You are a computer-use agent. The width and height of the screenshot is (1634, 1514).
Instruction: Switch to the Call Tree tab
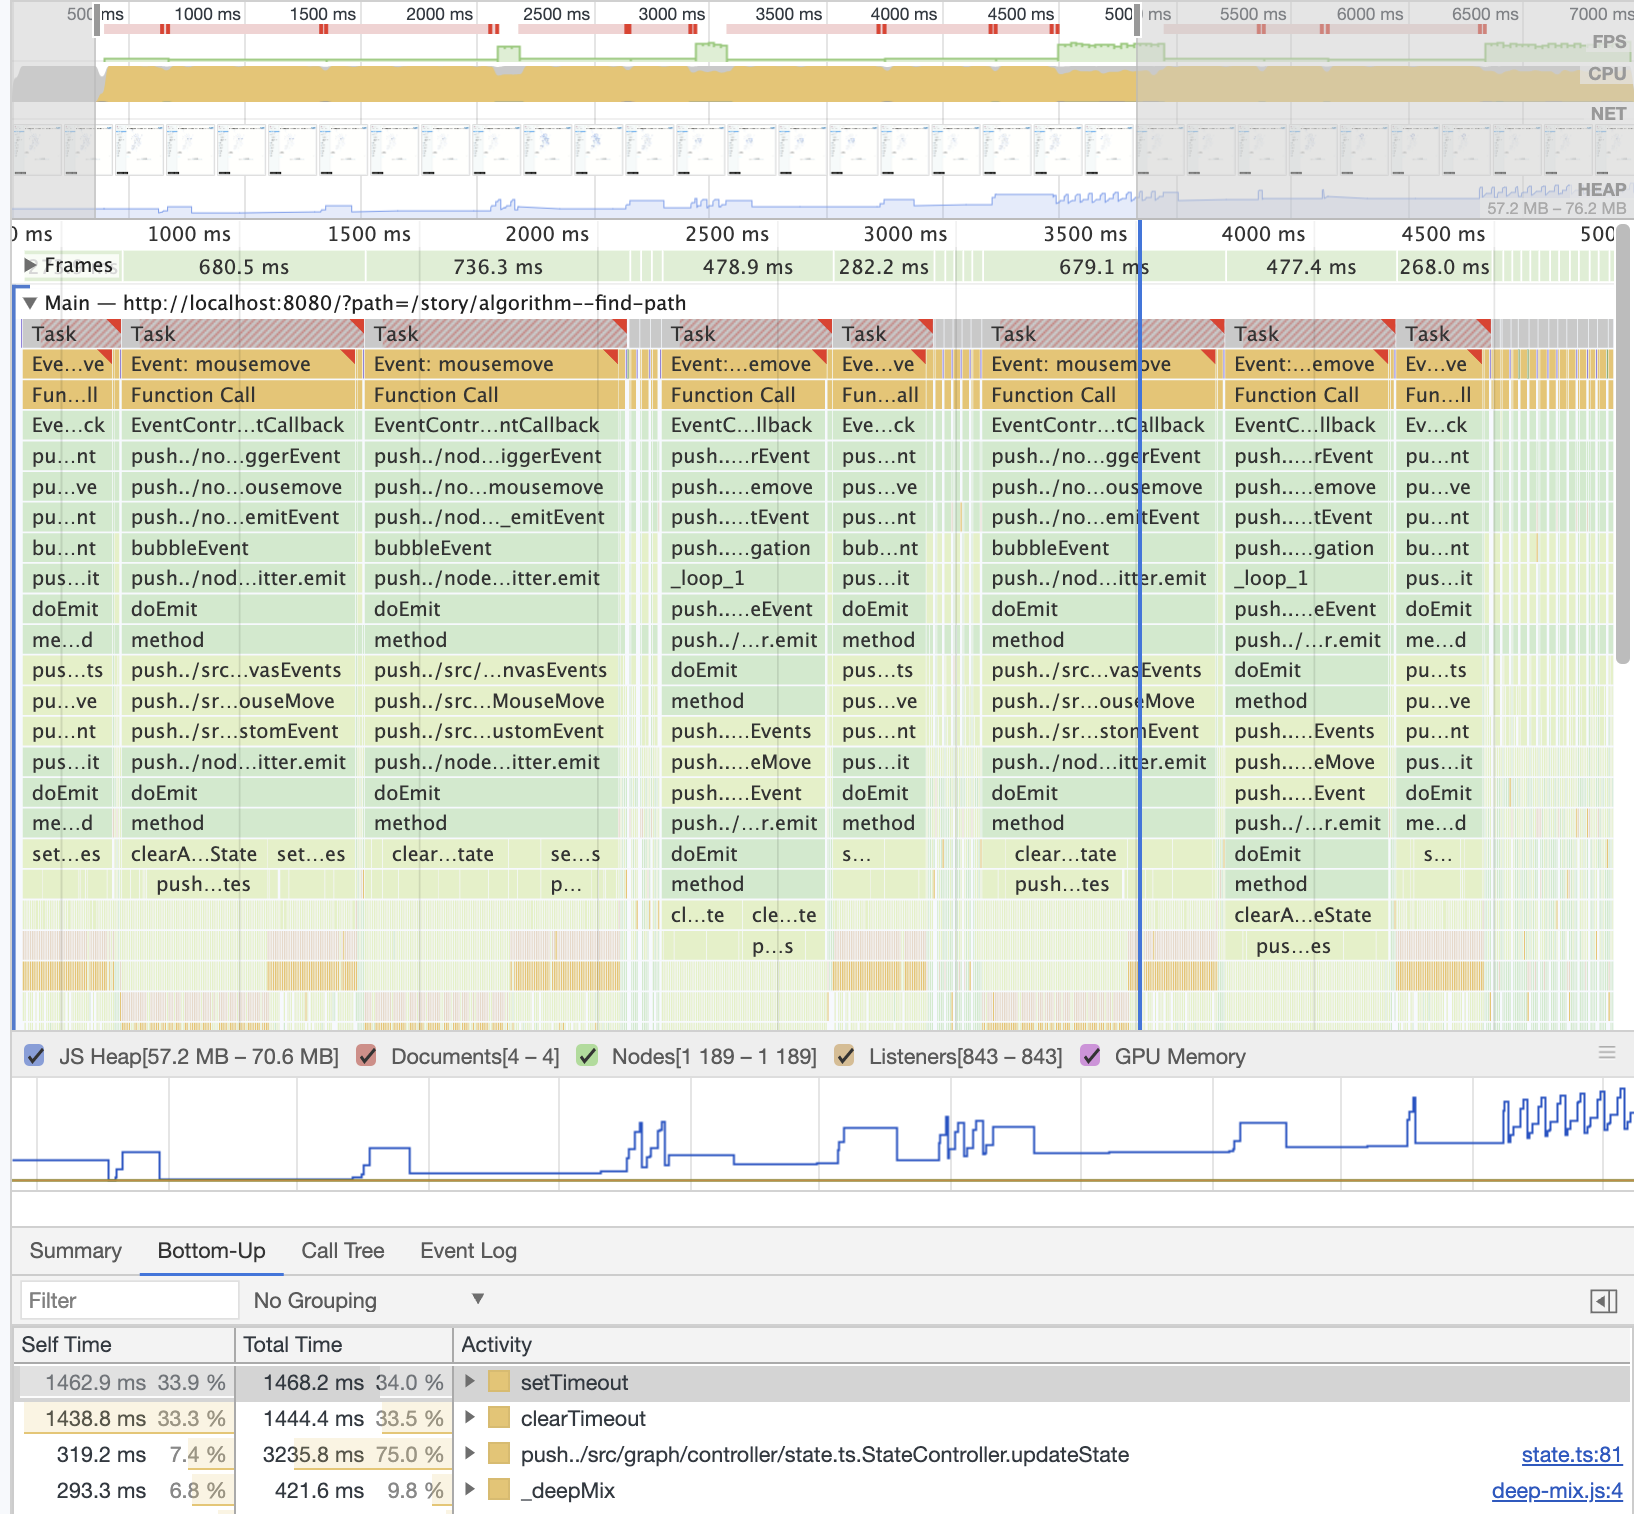[x=342, y=1250]
